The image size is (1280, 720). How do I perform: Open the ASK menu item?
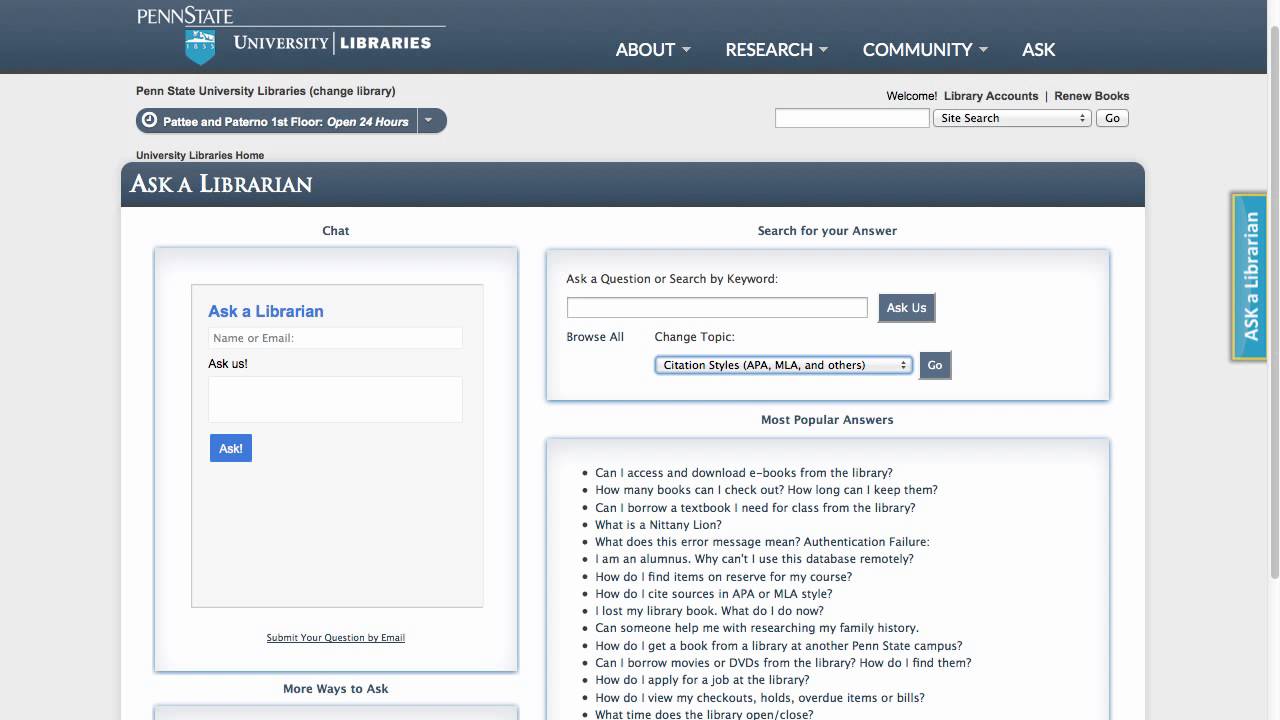click(1039, 49)
